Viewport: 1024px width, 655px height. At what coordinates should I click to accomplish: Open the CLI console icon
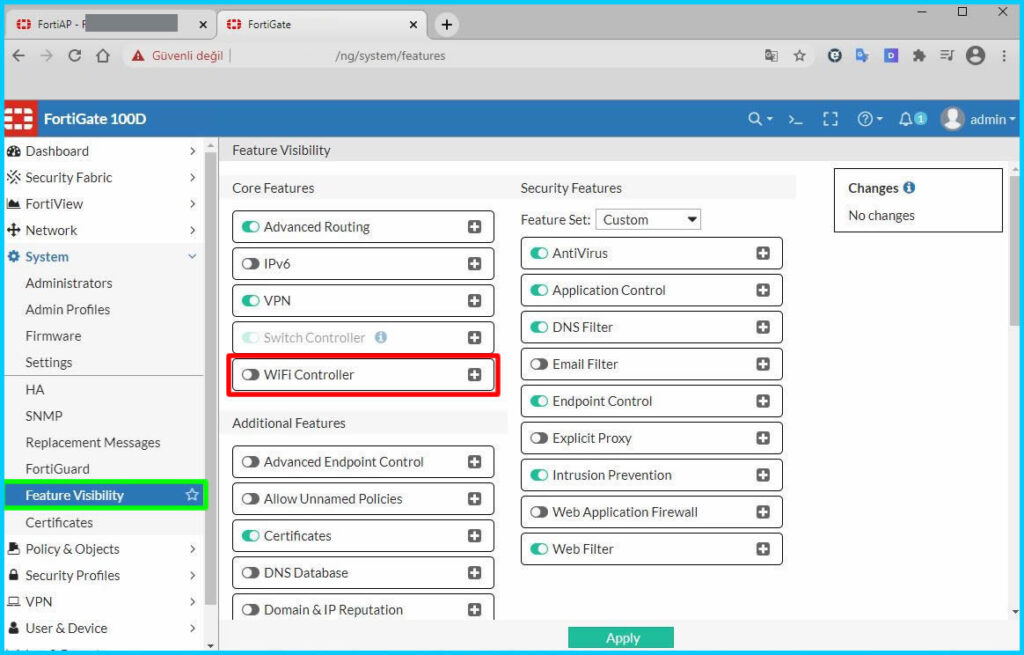point(795,119)
